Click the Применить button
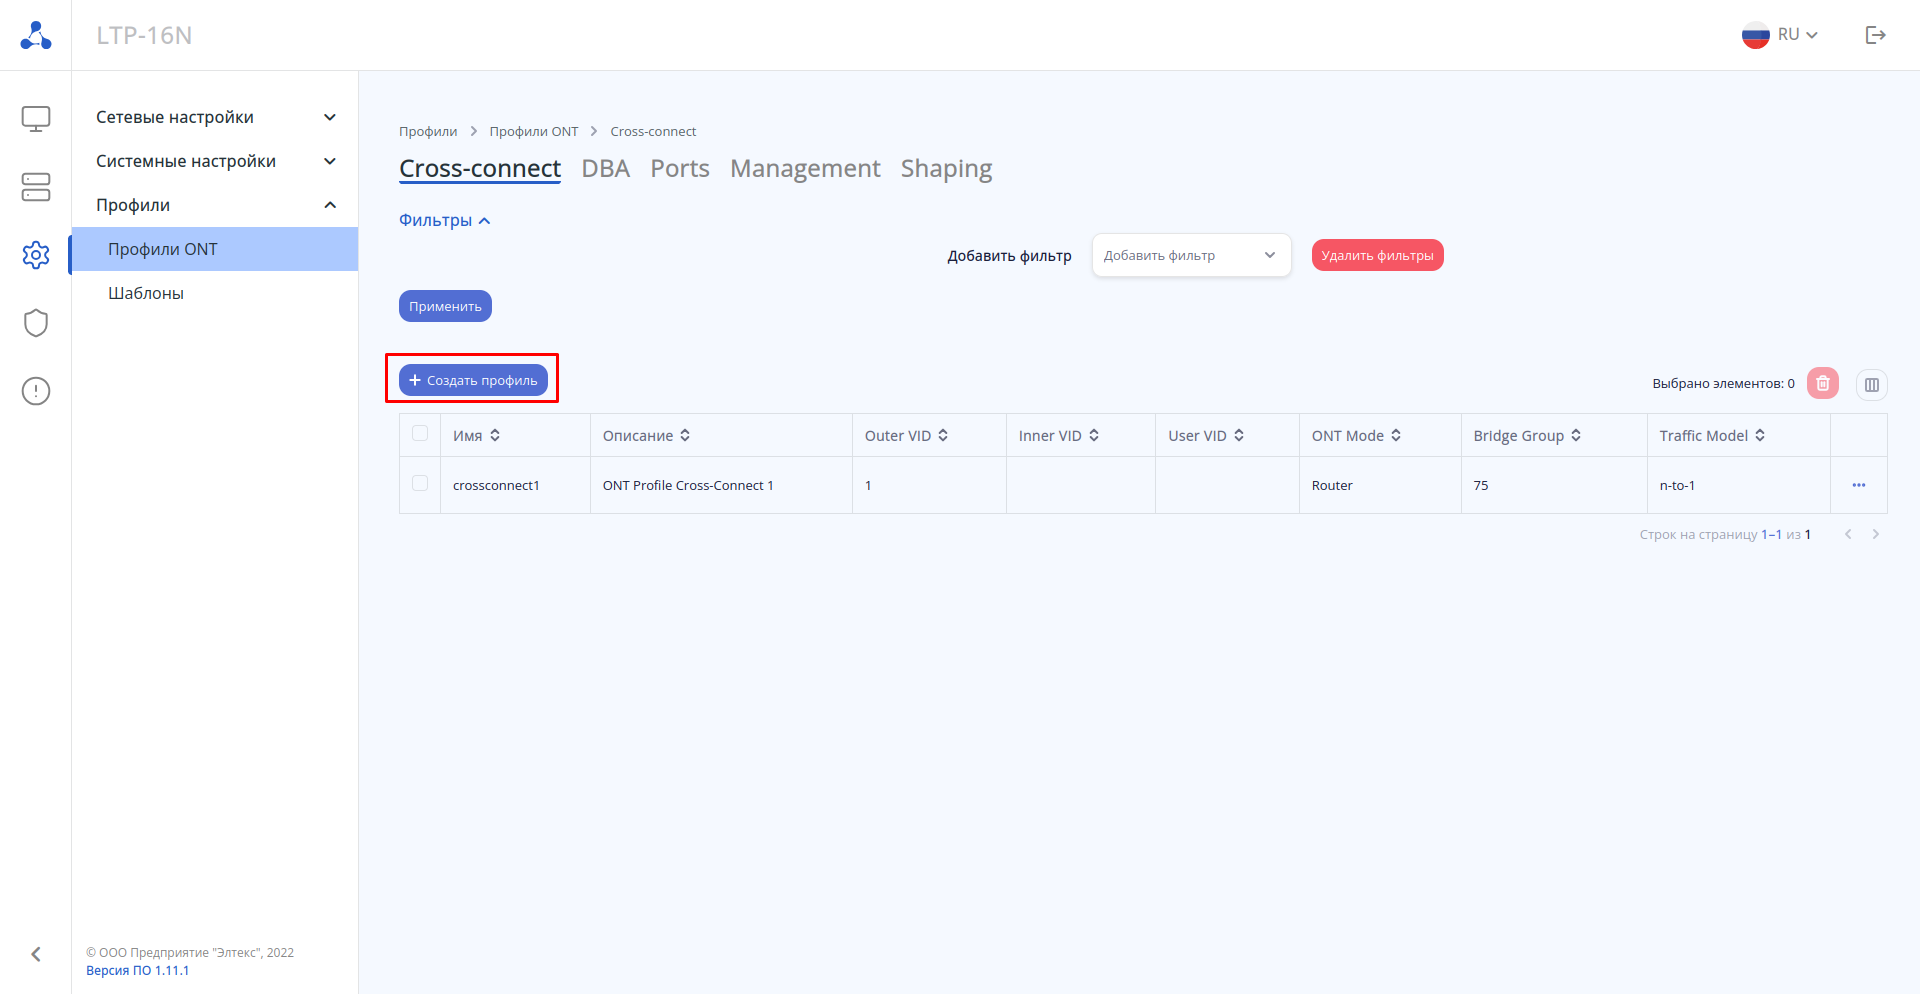The image size is (1920, 994). click(x=445, y=306)
